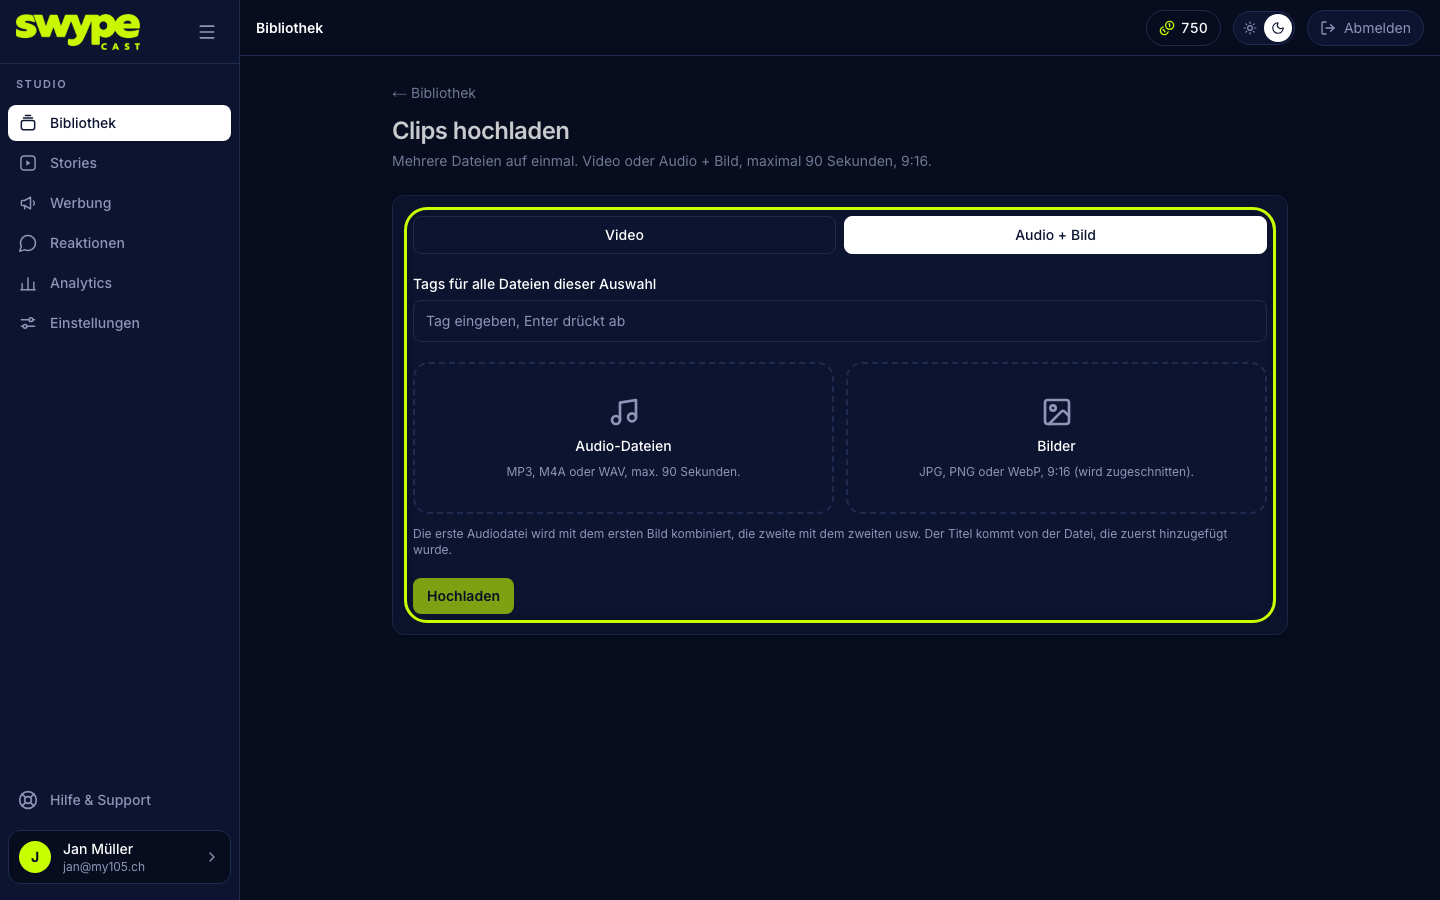1440x900 pixels.
Task: Click the Bilder upload dropzone
Action: (x=1056, y=438)
